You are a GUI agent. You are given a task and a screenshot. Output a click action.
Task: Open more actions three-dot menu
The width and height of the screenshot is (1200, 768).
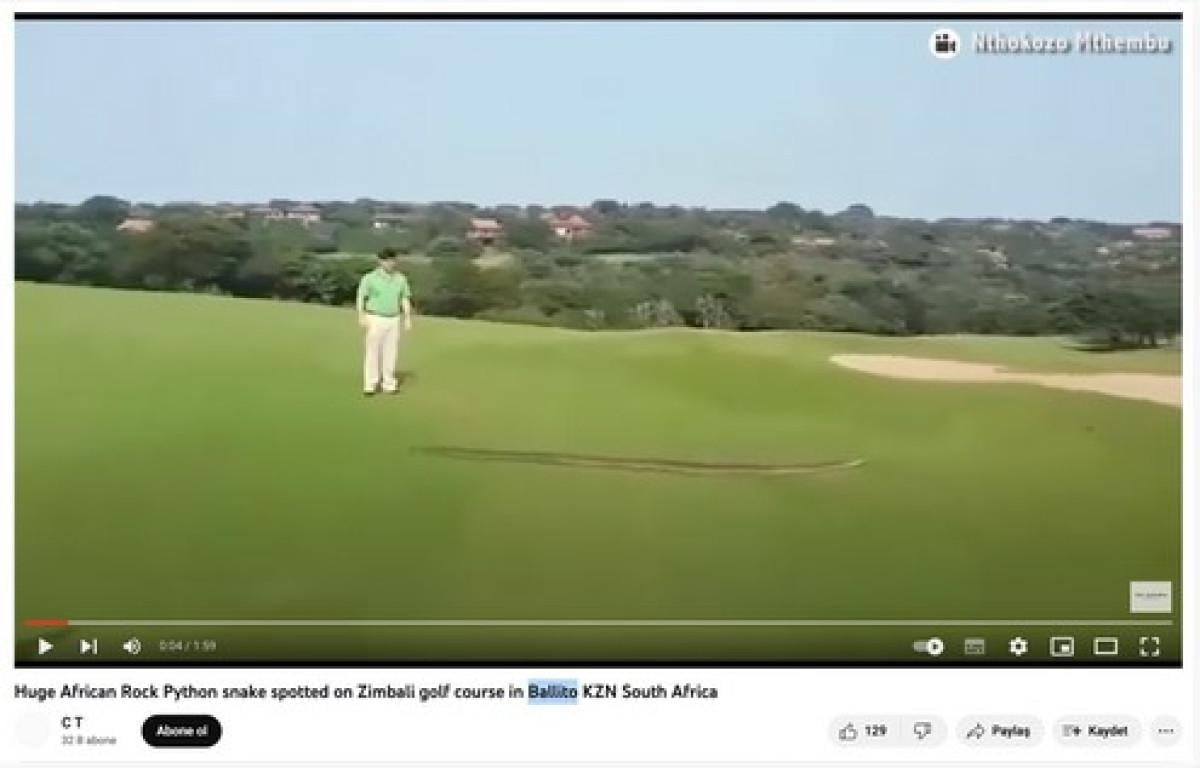[x=1165, y=731]
